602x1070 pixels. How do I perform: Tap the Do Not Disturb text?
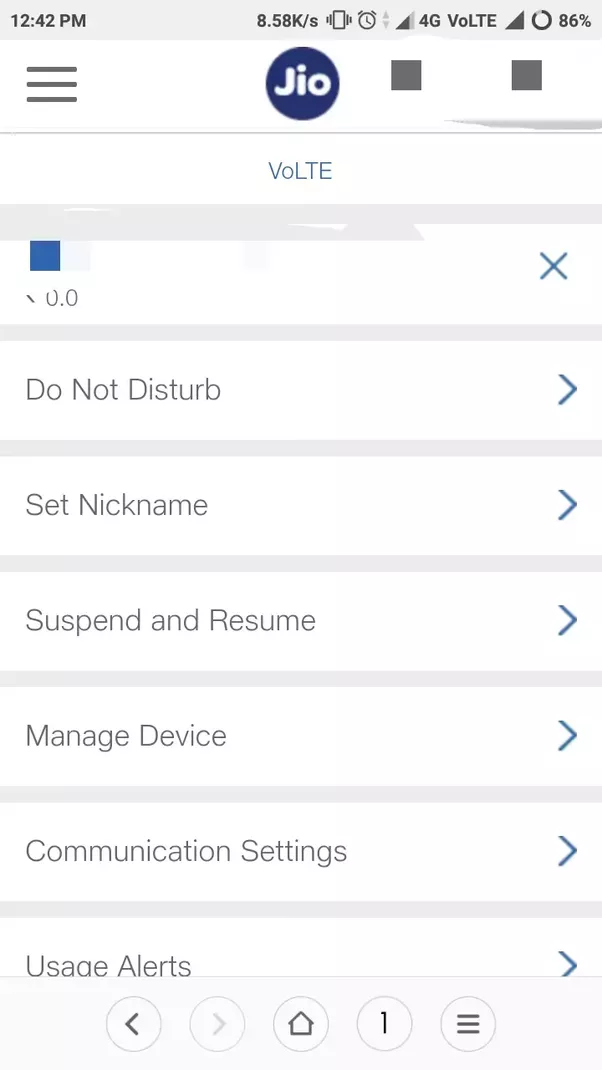[x=124, y=390]
